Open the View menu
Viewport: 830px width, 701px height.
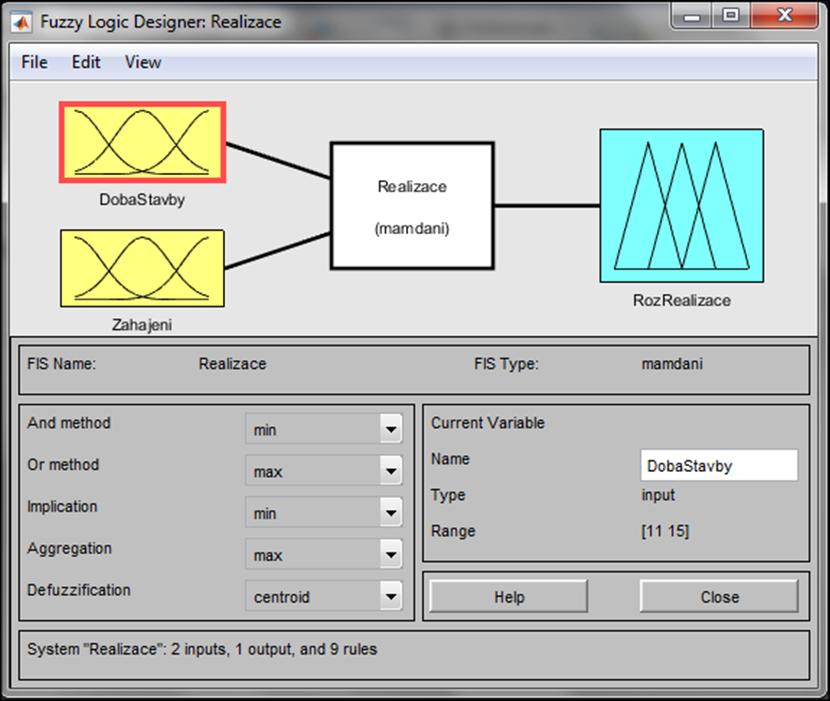tap(143, 62)
